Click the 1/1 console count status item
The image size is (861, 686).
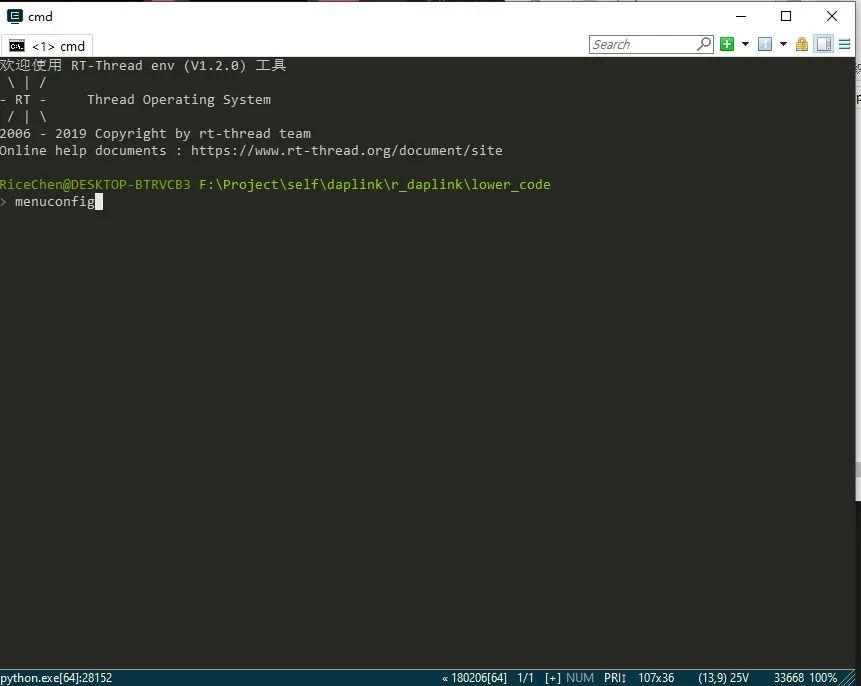525,678
